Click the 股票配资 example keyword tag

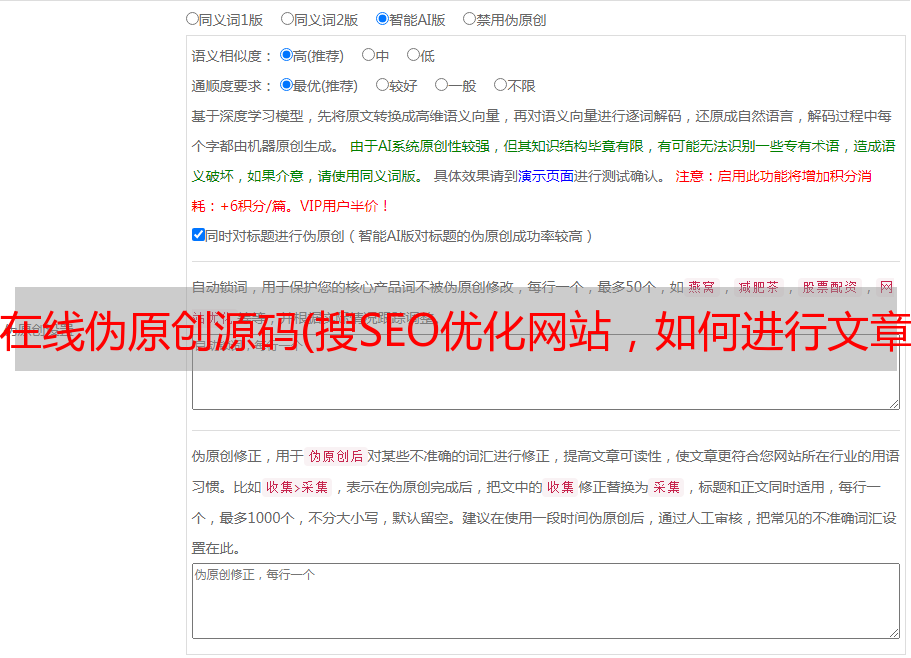[x=830, y=287]
